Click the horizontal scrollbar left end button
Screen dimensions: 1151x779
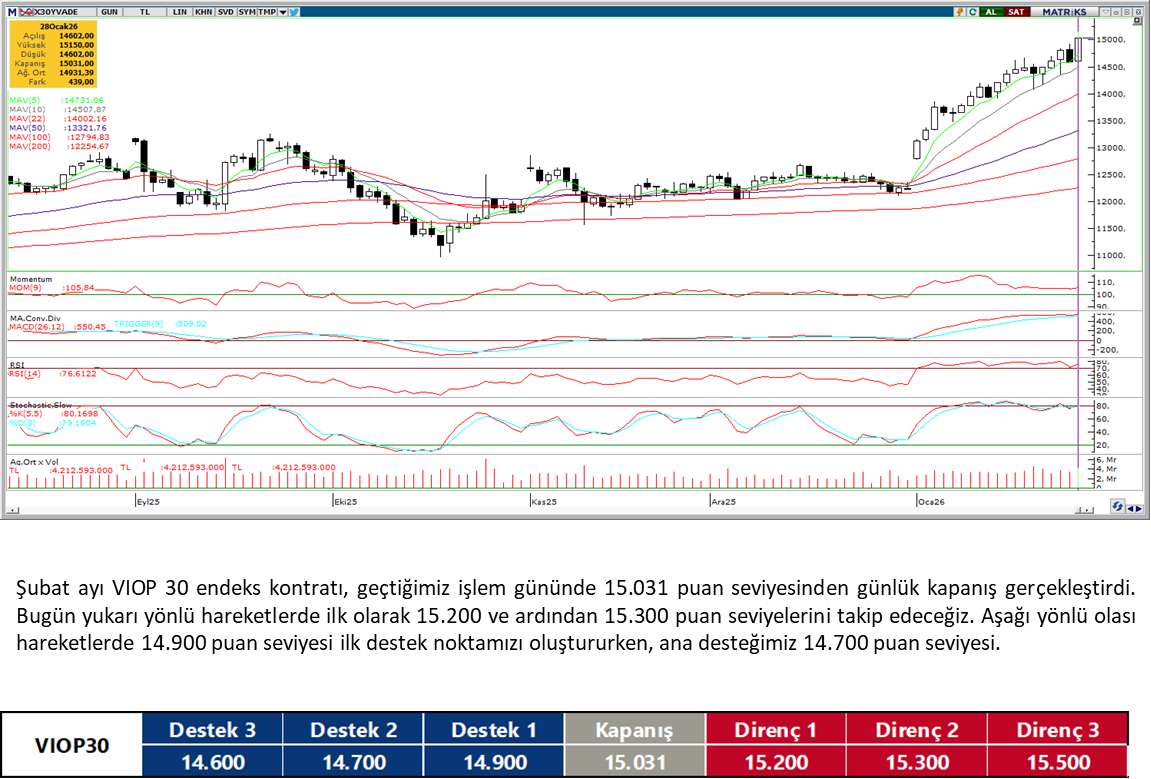(13, 511)
